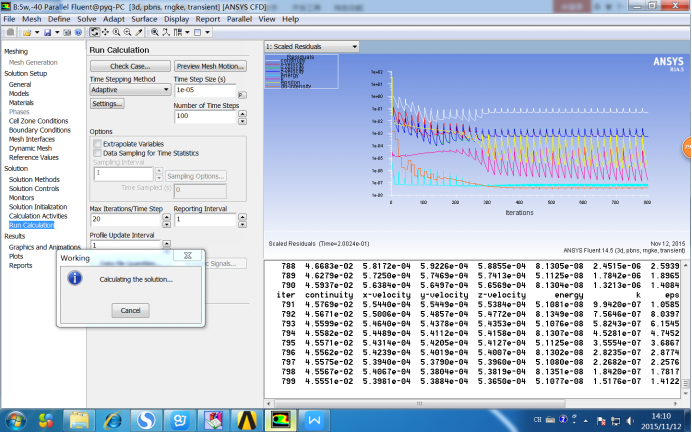Cancel the running calculation

pos(130,310)
